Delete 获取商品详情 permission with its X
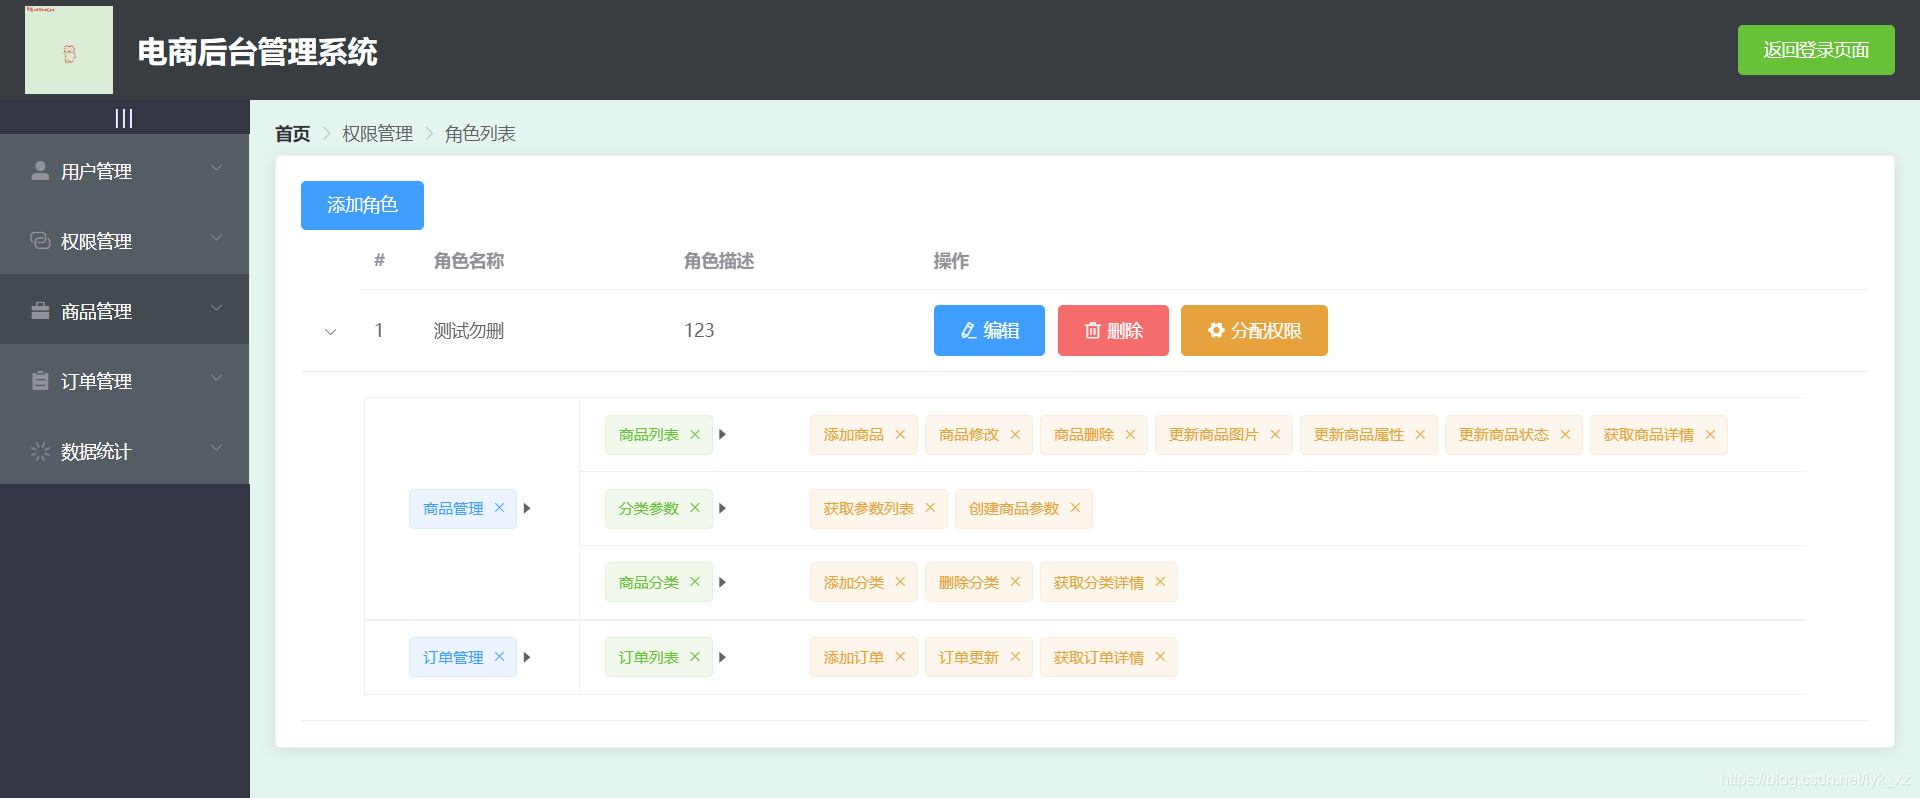 coord(1710,434)
